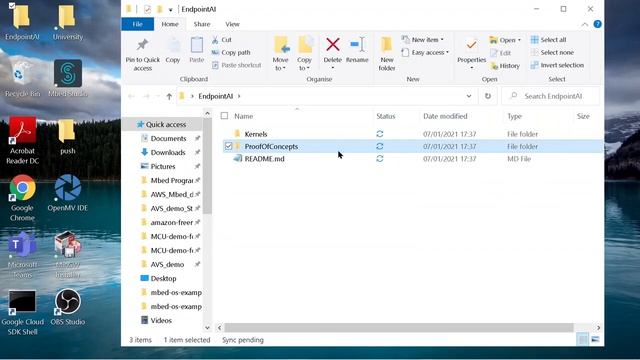
Task: Open Desktop in the navigation pane
Action: 163,278
